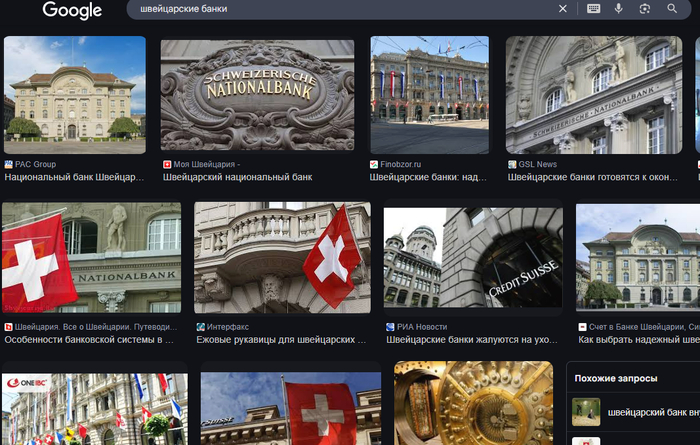Click source name Finobzor.ru
This screenshot has height=445, width=700.
tap(400, 164)
